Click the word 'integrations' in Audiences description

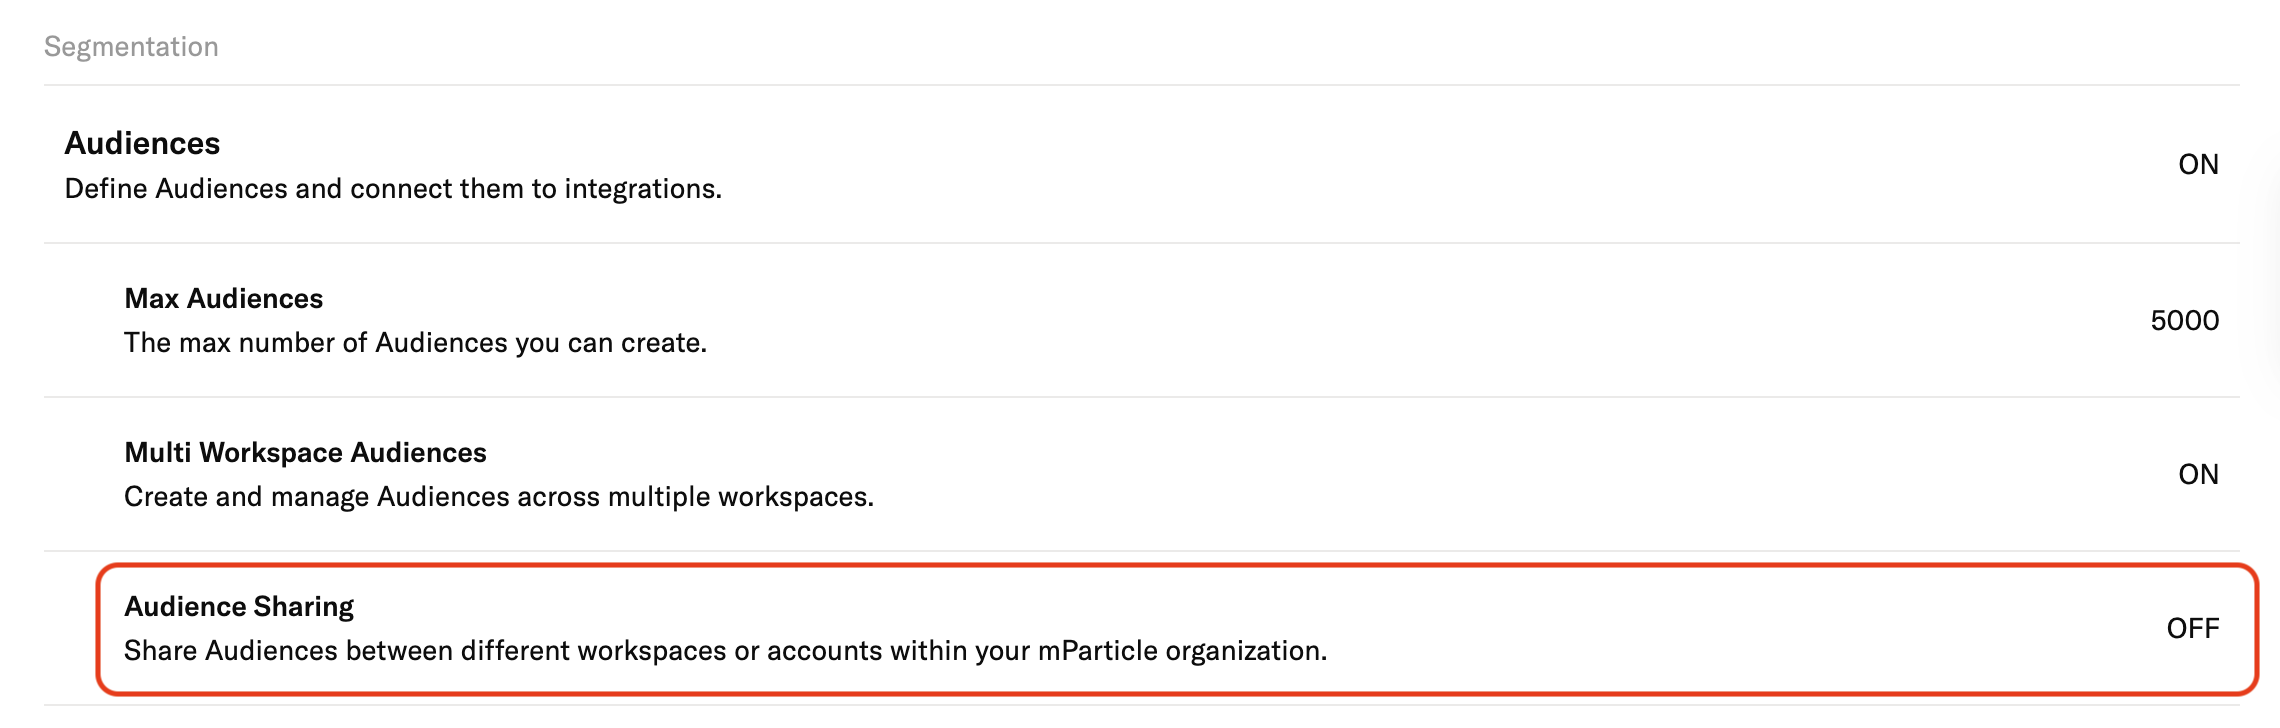click(640, 188)
